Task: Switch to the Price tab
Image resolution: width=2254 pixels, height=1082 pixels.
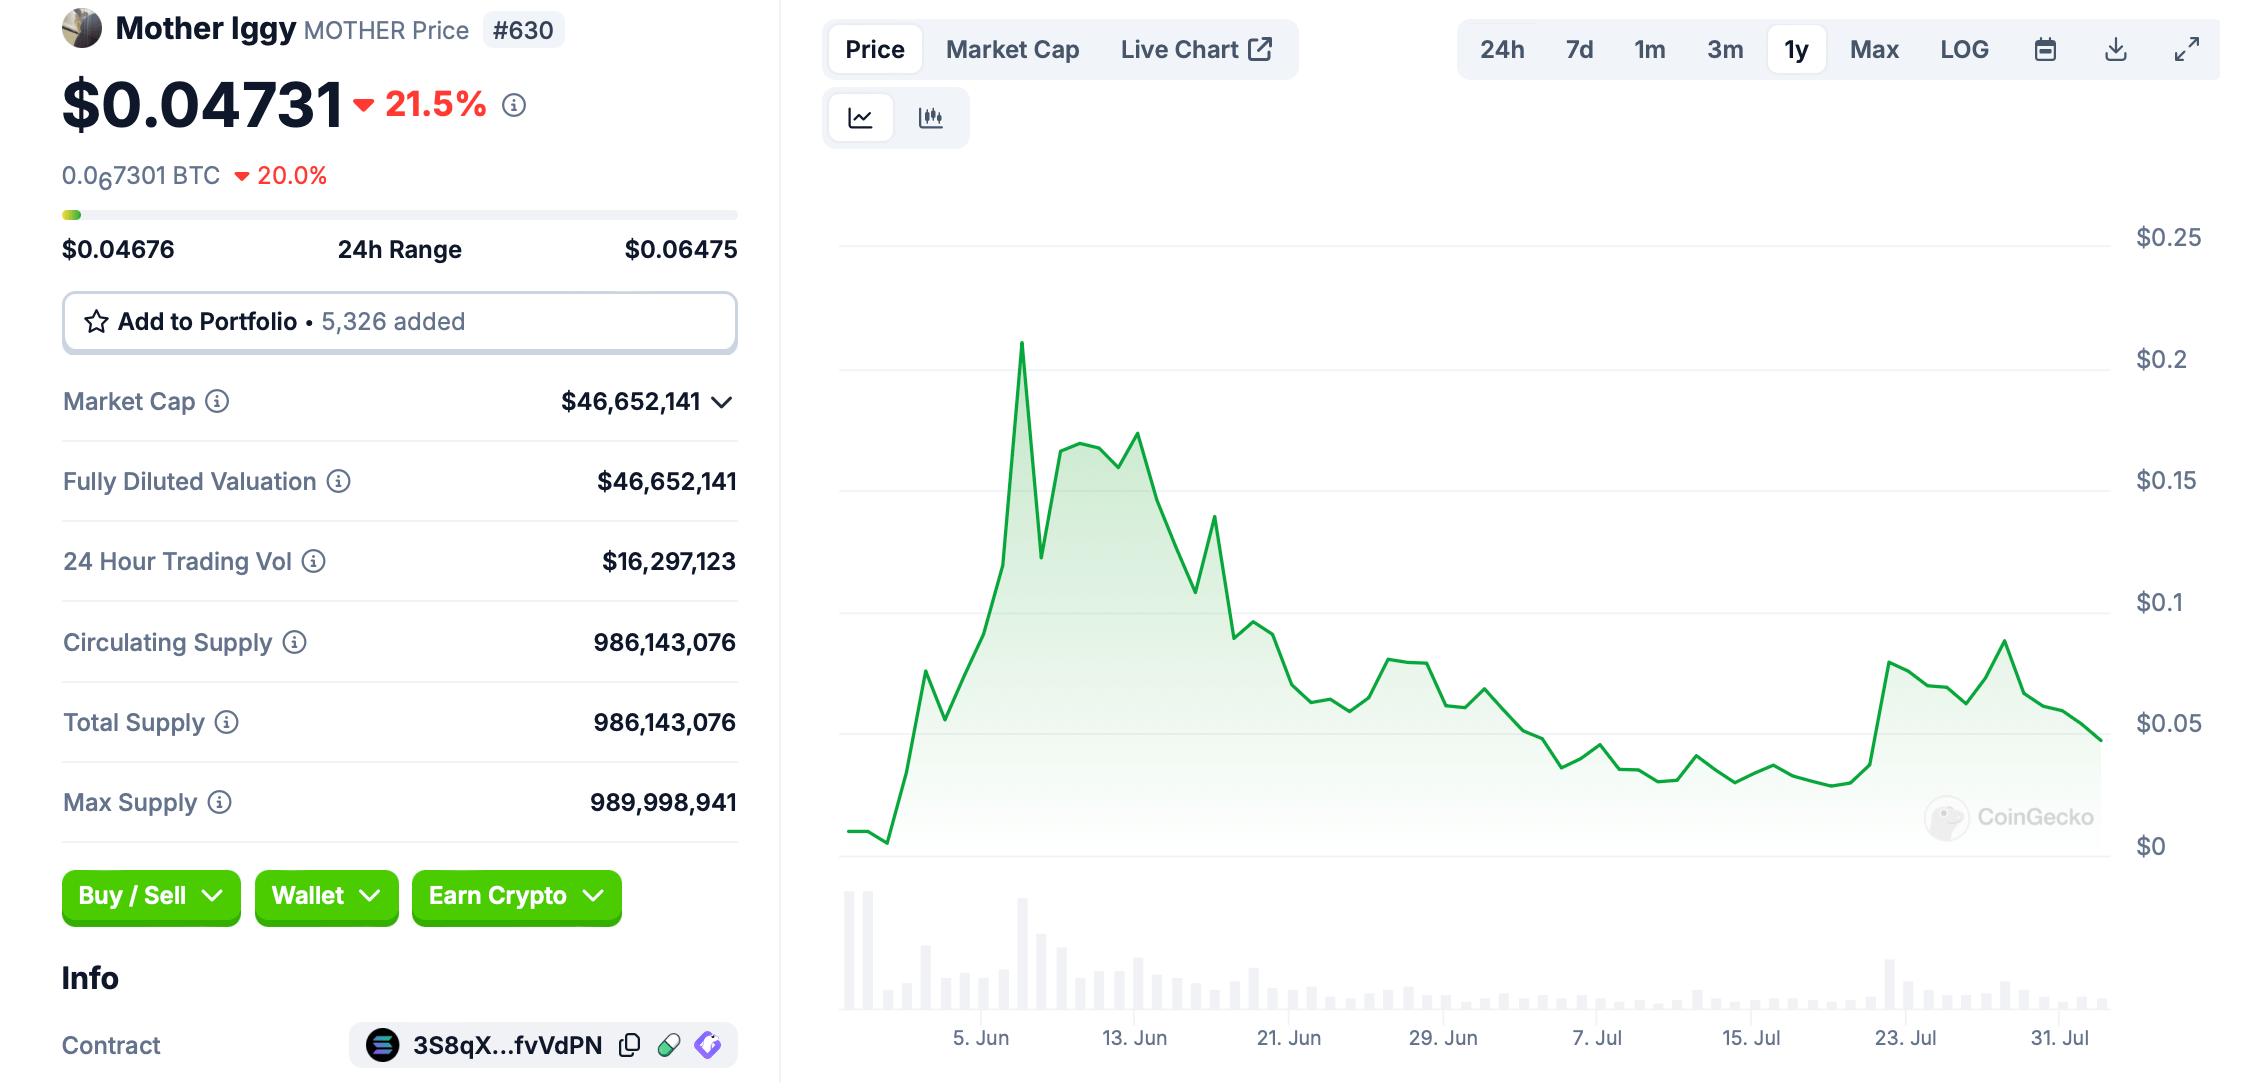Action: (874, 49)
